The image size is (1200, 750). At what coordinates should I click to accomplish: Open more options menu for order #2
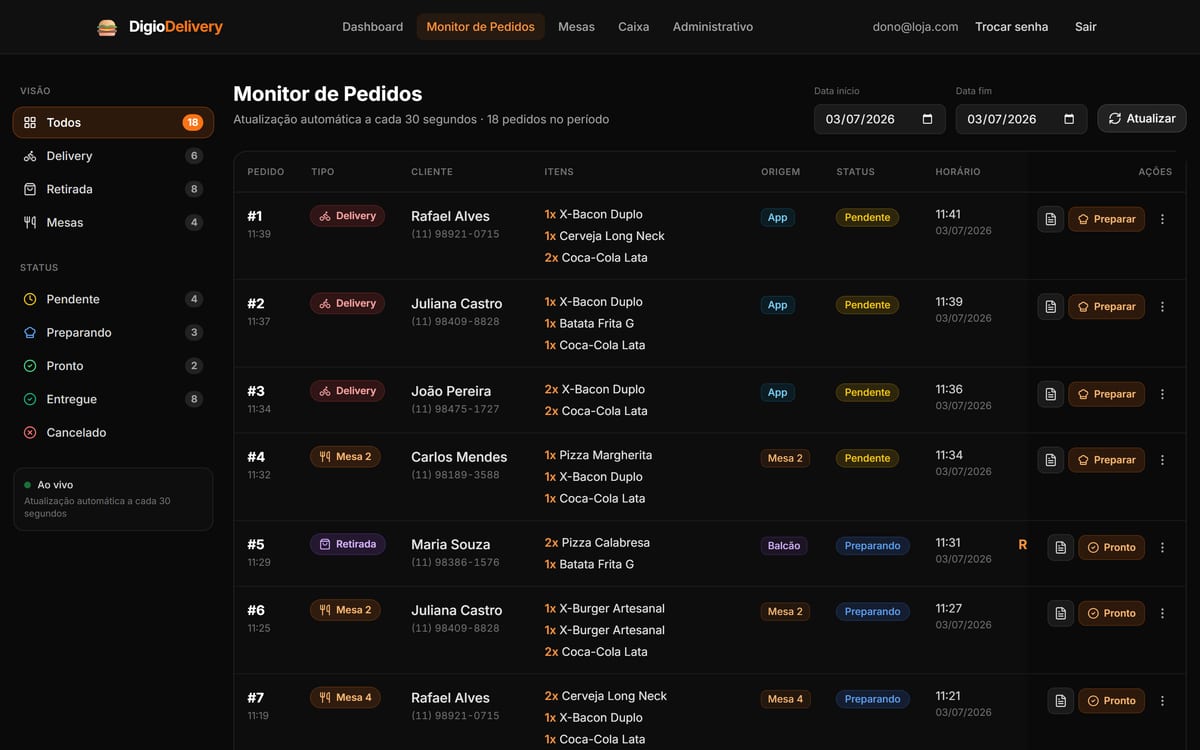(1162, 307)
